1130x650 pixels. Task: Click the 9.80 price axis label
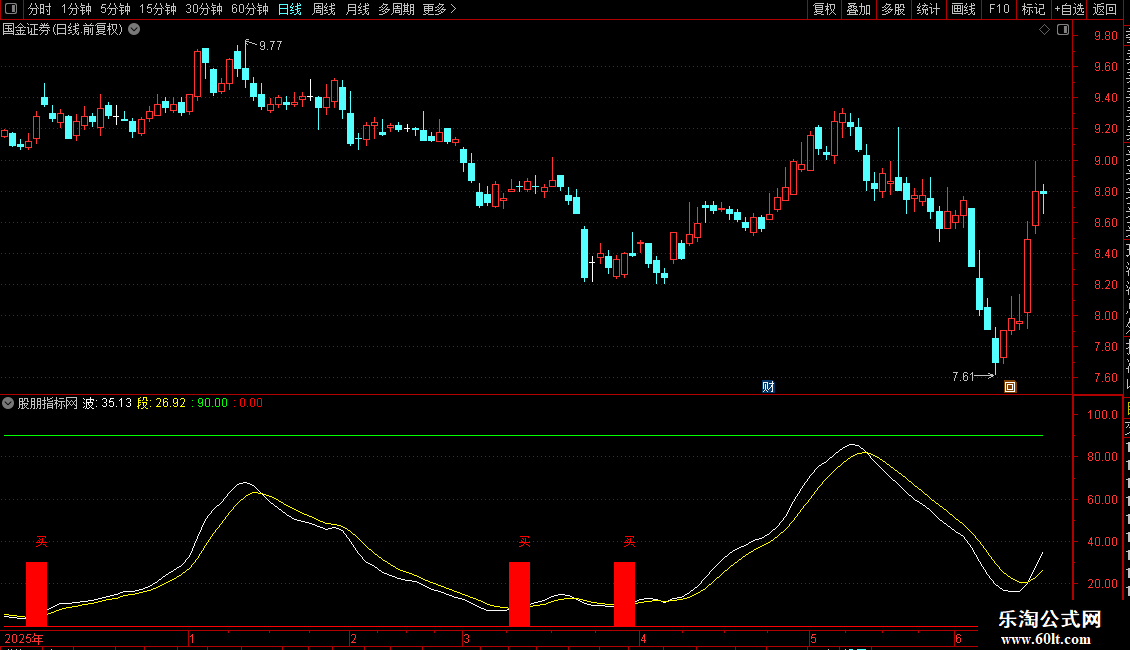tap(1105, 36)
